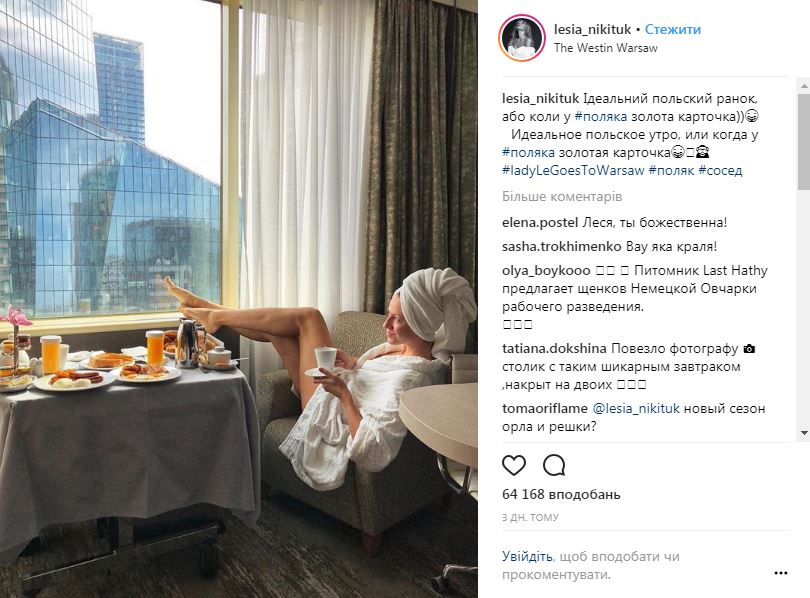The width and height of the screenshot is (810, 598).
Task: Click the comment scrollbar down arrow
Action: coord(804,433)
